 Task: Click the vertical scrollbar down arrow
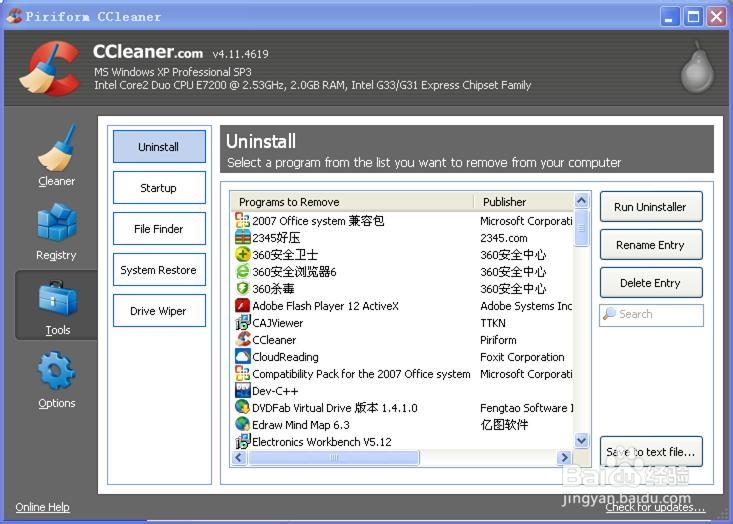click(582, 440)
